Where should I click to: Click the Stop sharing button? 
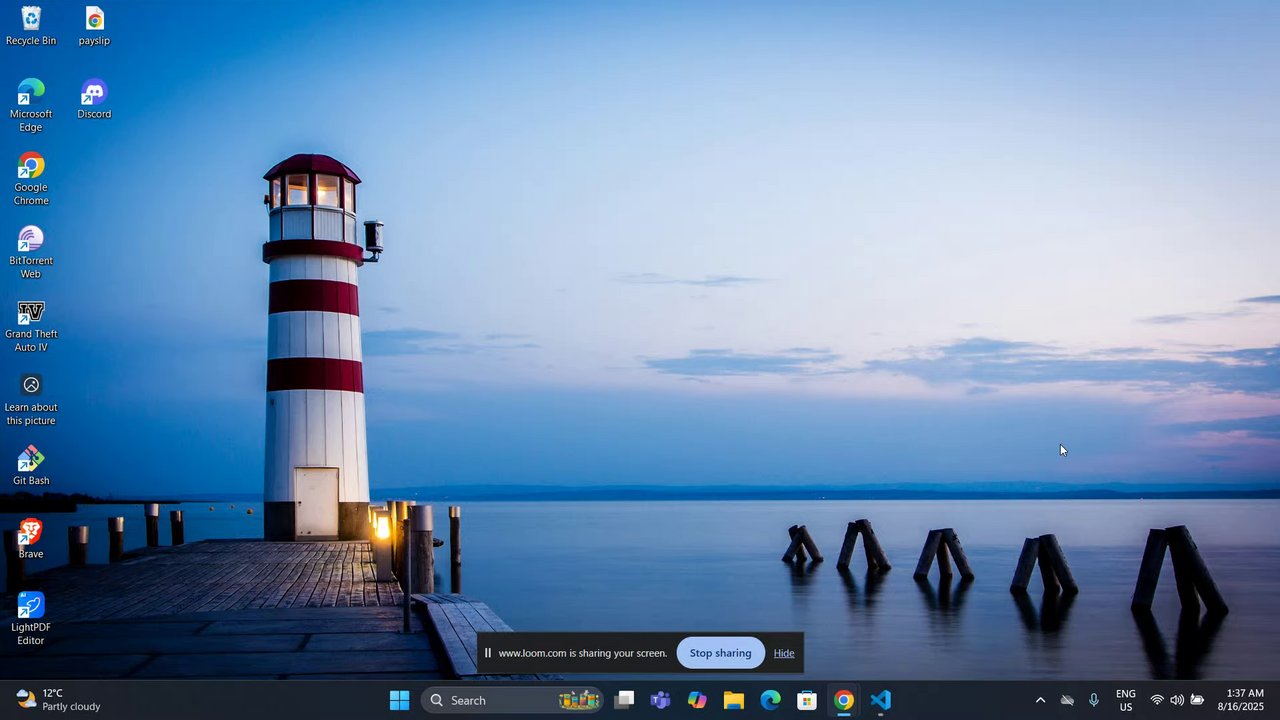coord(720,653)
